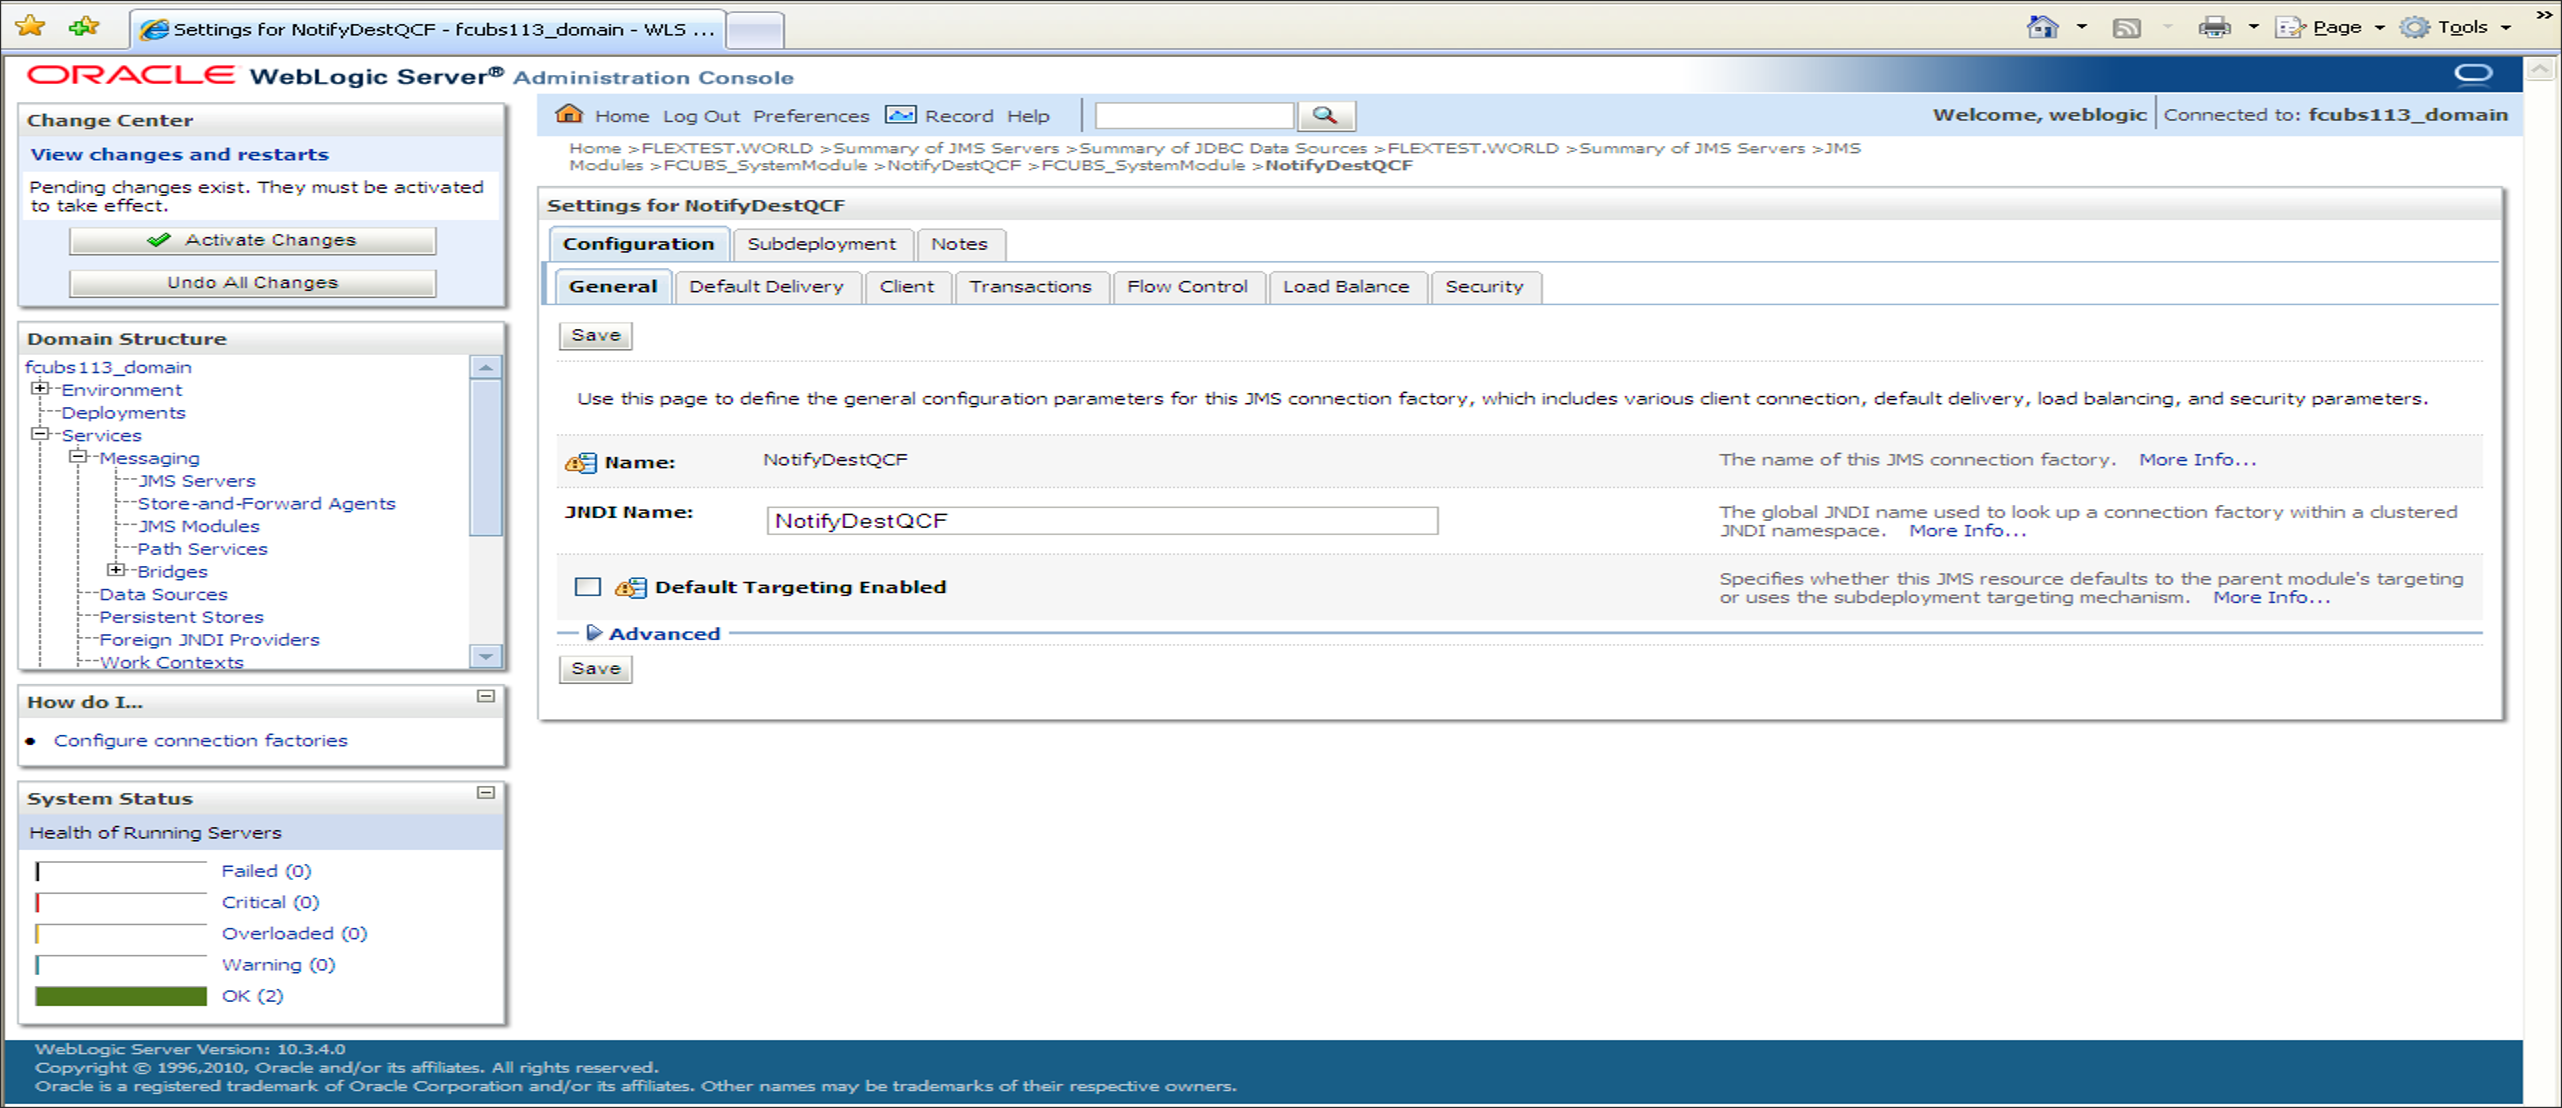
Task: Click the Add to Favorites star-plus icon
Action: point(84,27)
